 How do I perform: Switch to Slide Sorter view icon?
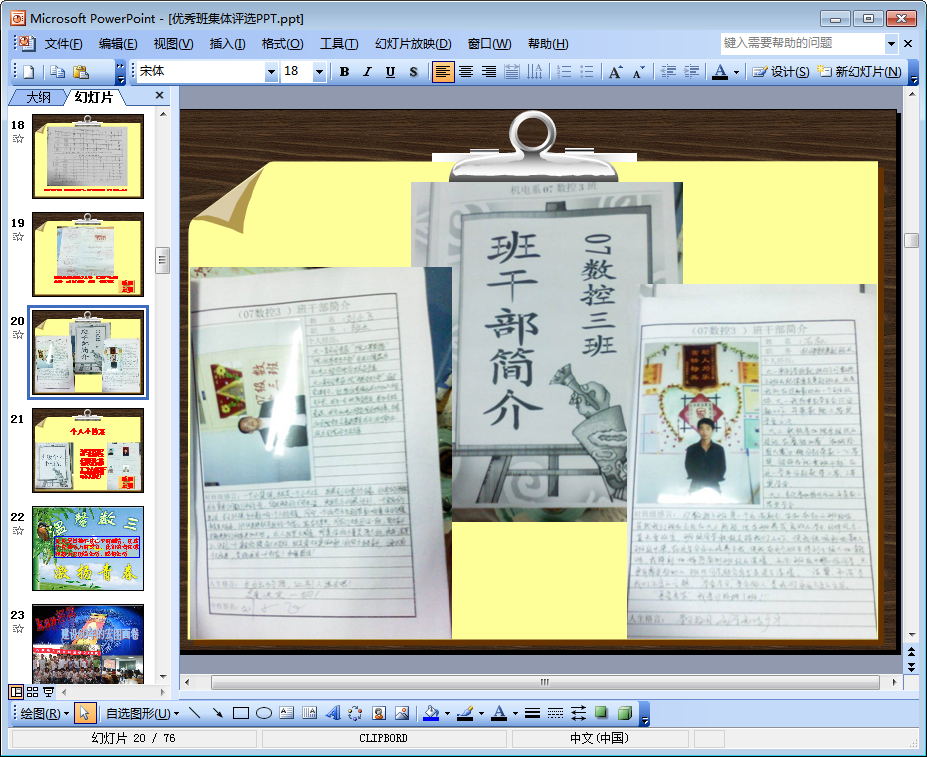[33, 691]
